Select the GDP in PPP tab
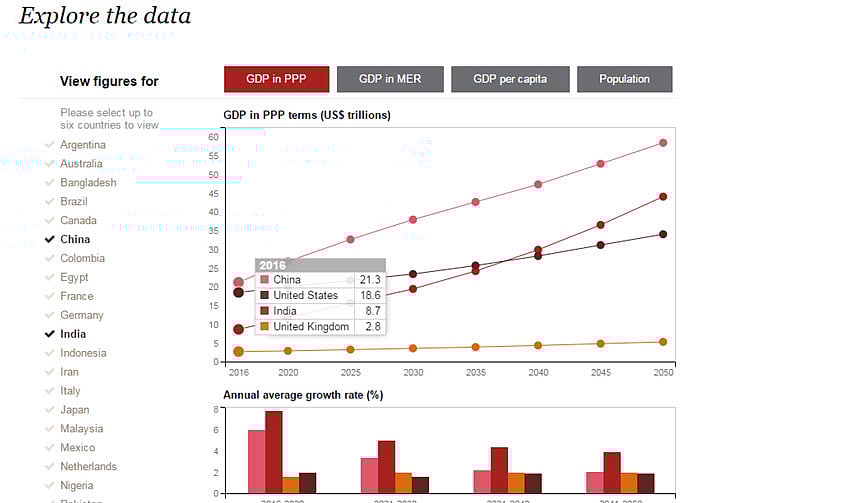849x503 pixels. tap(276, 79)
